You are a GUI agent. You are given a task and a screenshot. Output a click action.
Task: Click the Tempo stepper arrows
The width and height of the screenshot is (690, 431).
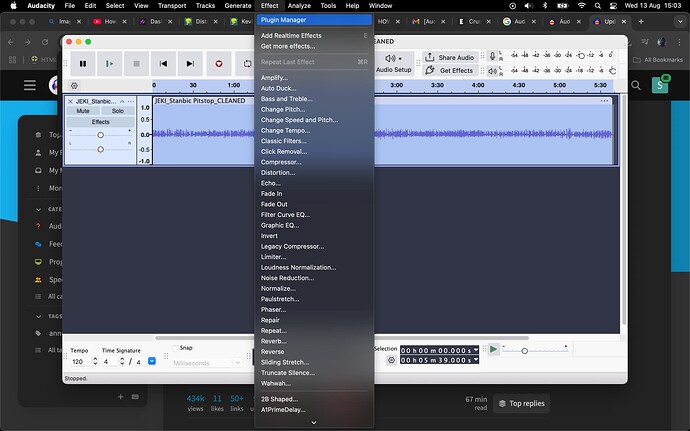pos(95,361)
